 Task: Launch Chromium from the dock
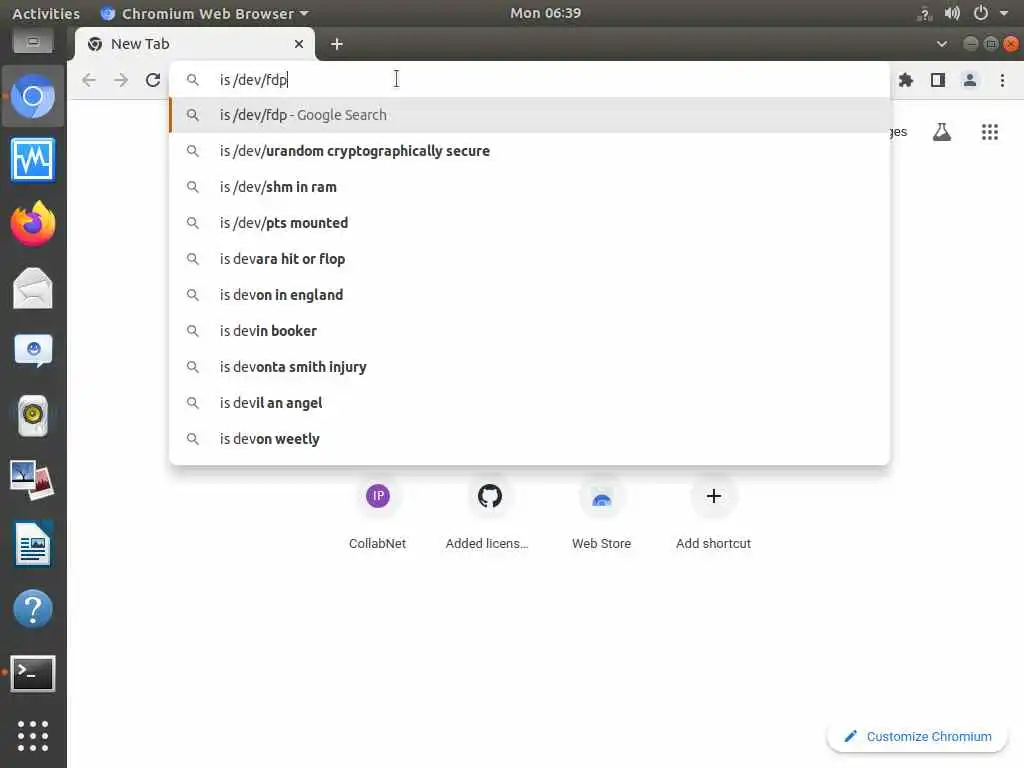click(x=33, y=97)
